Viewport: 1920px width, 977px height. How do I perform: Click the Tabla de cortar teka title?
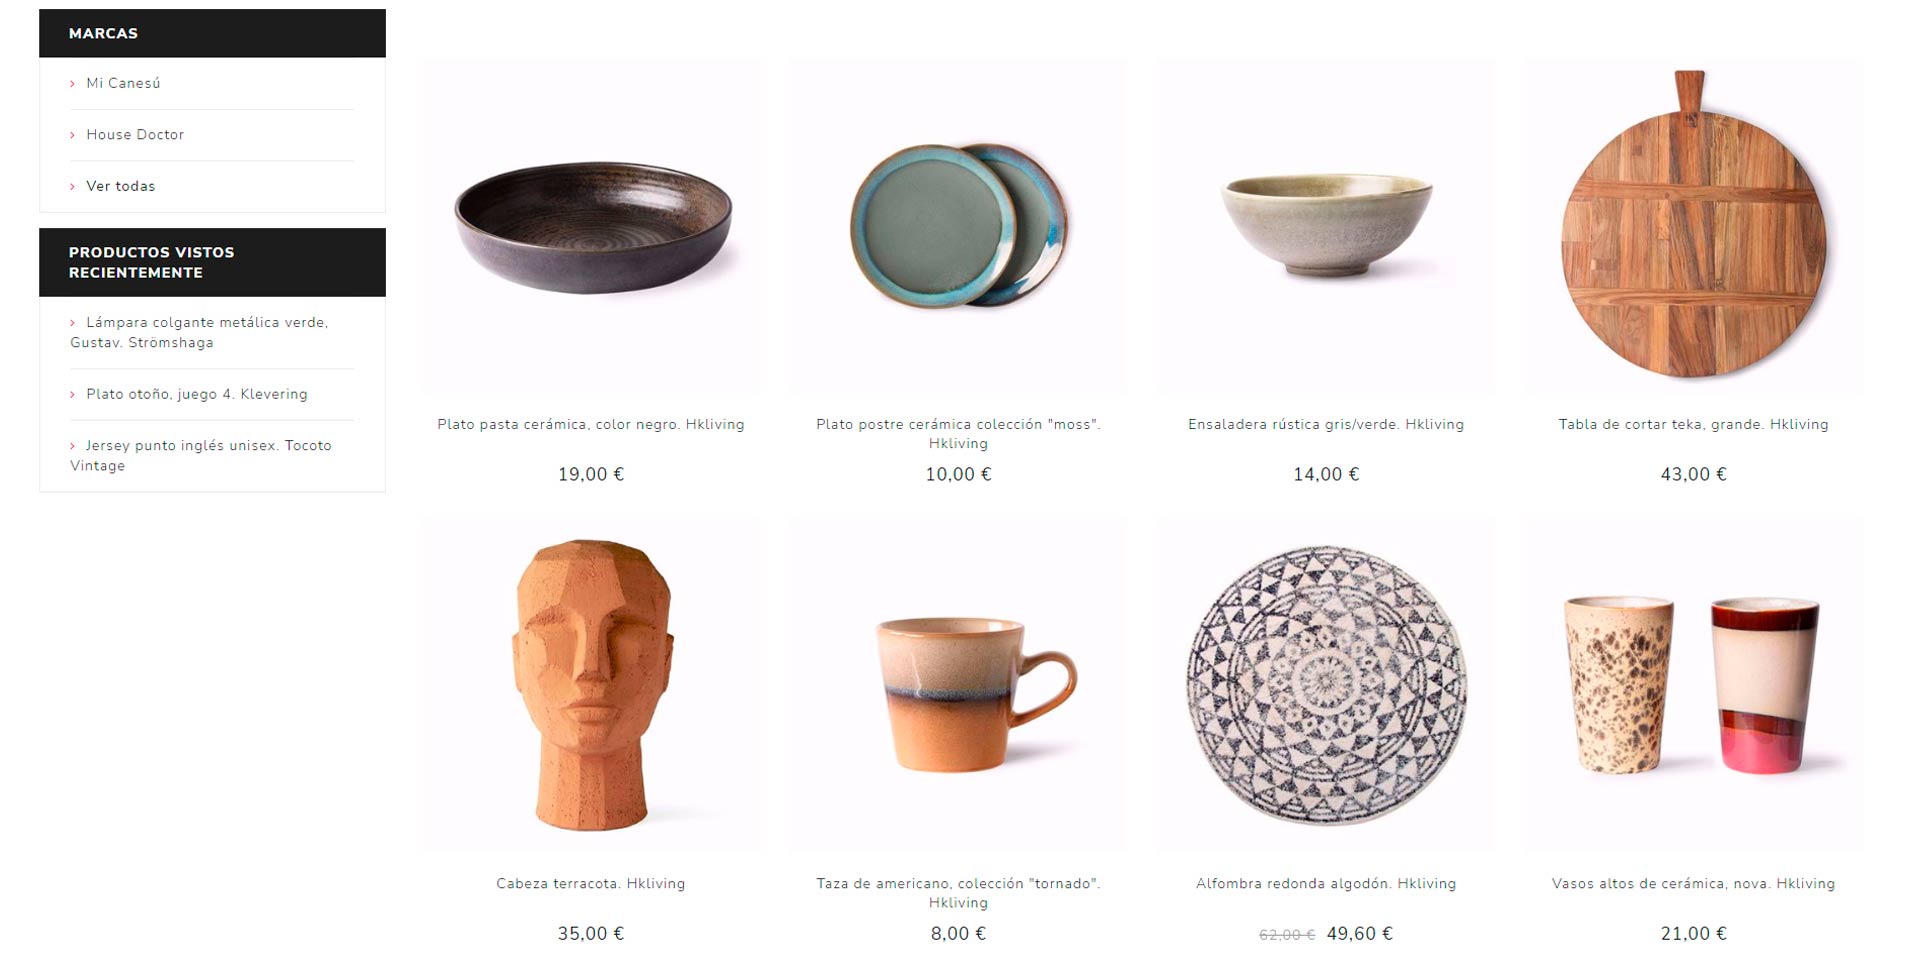click(x=1693, y=424)
